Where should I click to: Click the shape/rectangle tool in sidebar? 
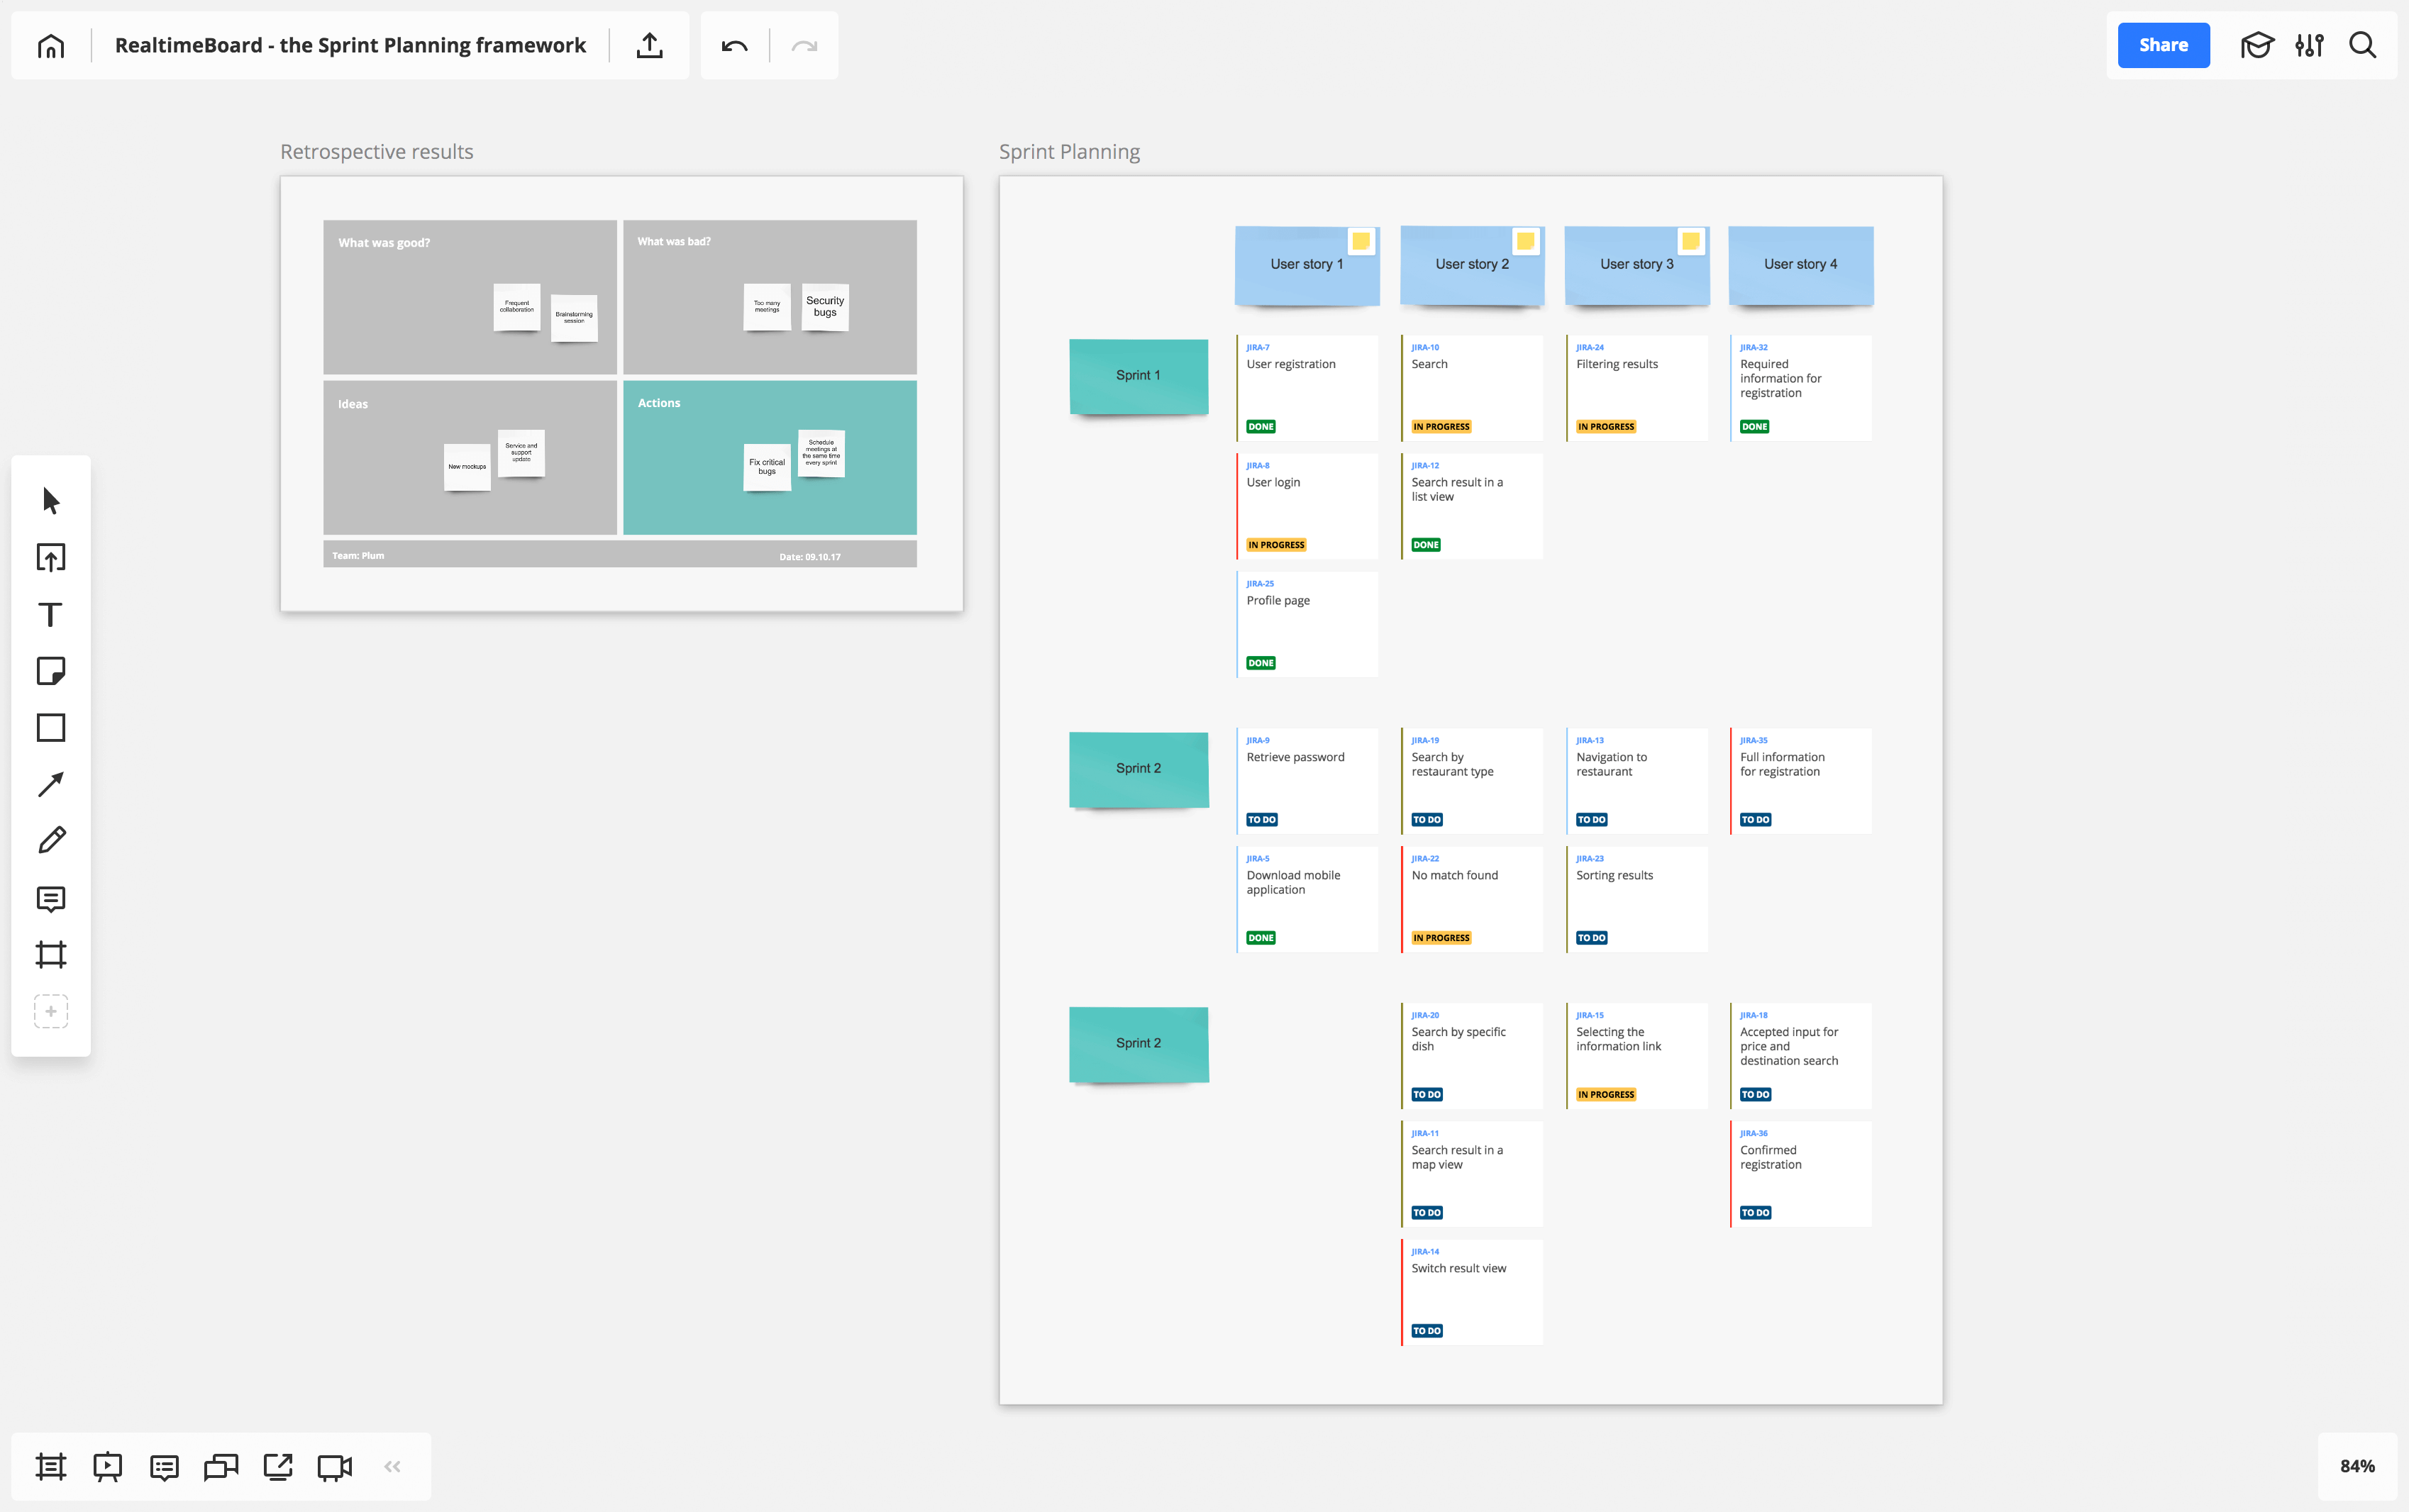[50, 726]
